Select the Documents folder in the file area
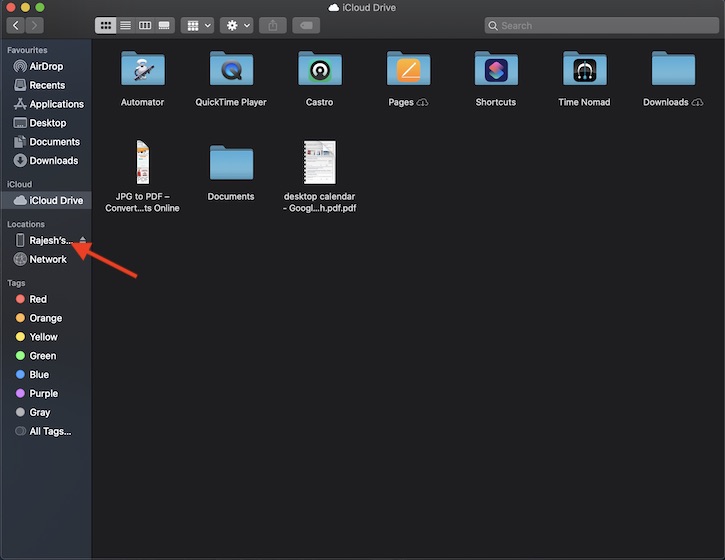Screen dimensions: 725x560 (231, 162)
